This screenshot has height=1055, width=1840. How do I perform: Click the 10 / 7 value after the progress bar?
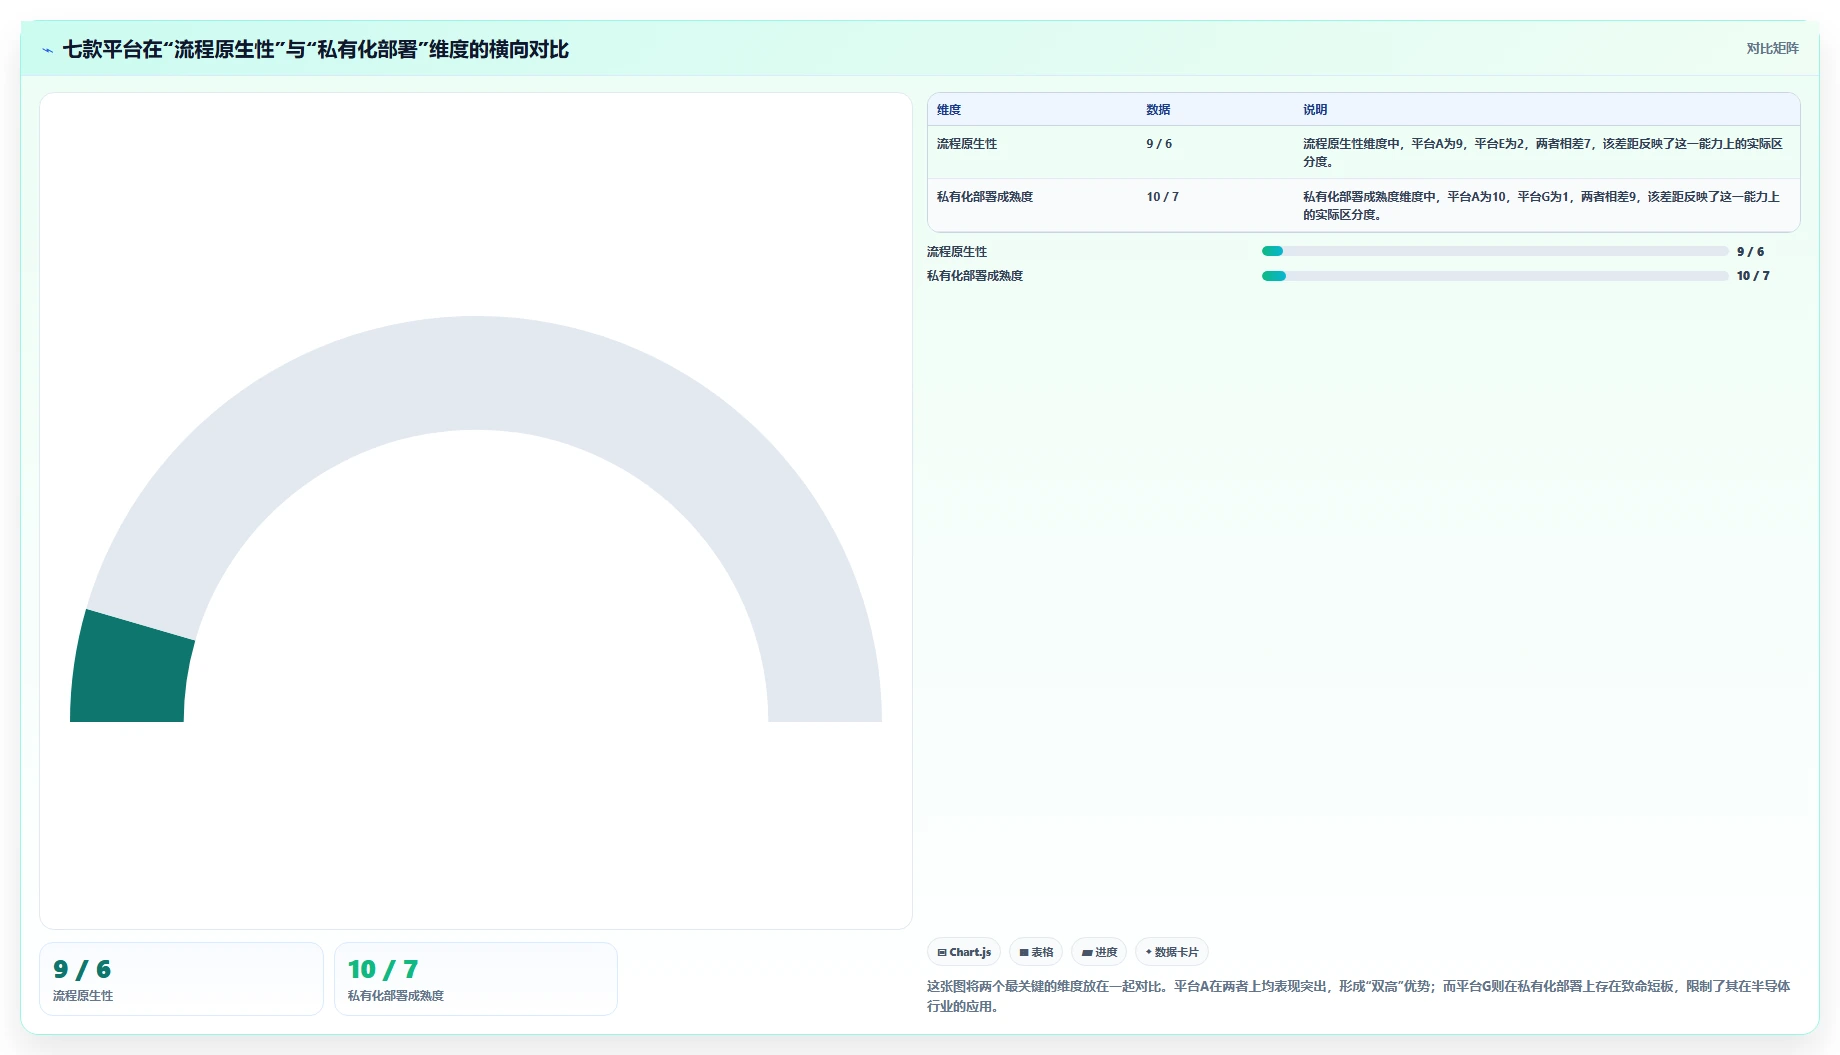[1753, 276]
